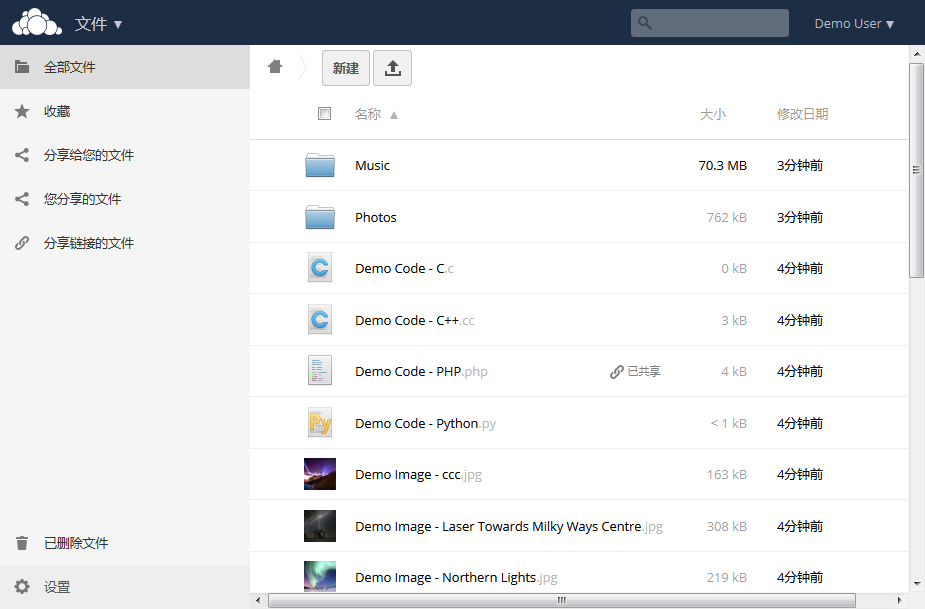Open the Demo User account dropdown
This screenshot has width=925, height=609.
coord(854,23)
